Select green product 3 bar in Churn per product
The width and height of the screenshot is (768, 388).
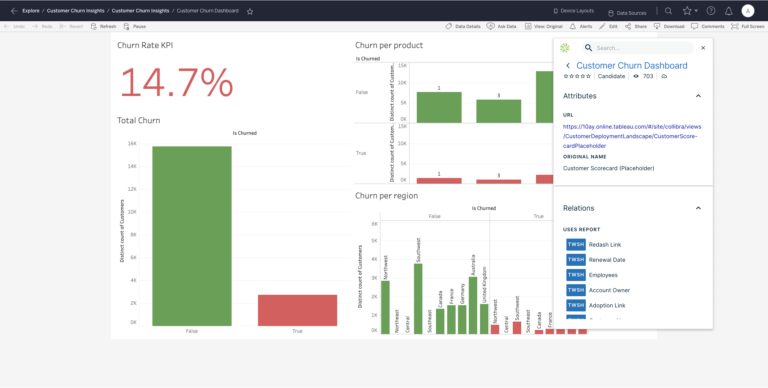point(499,111)
